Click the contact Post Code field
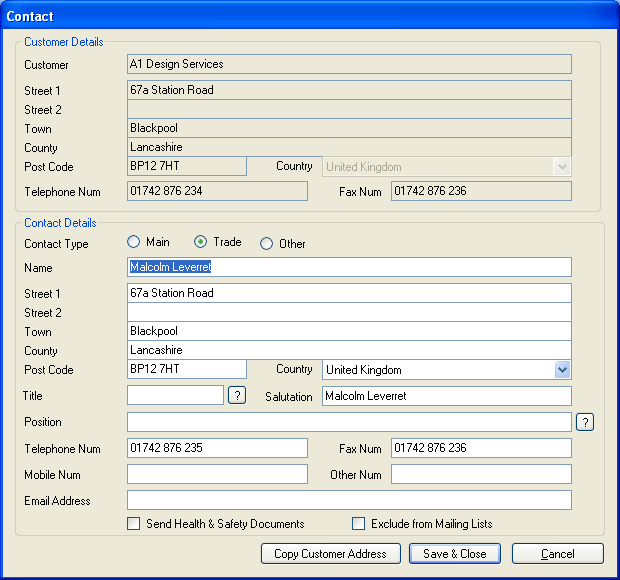 pyautogui.click(x=187, y=369)
